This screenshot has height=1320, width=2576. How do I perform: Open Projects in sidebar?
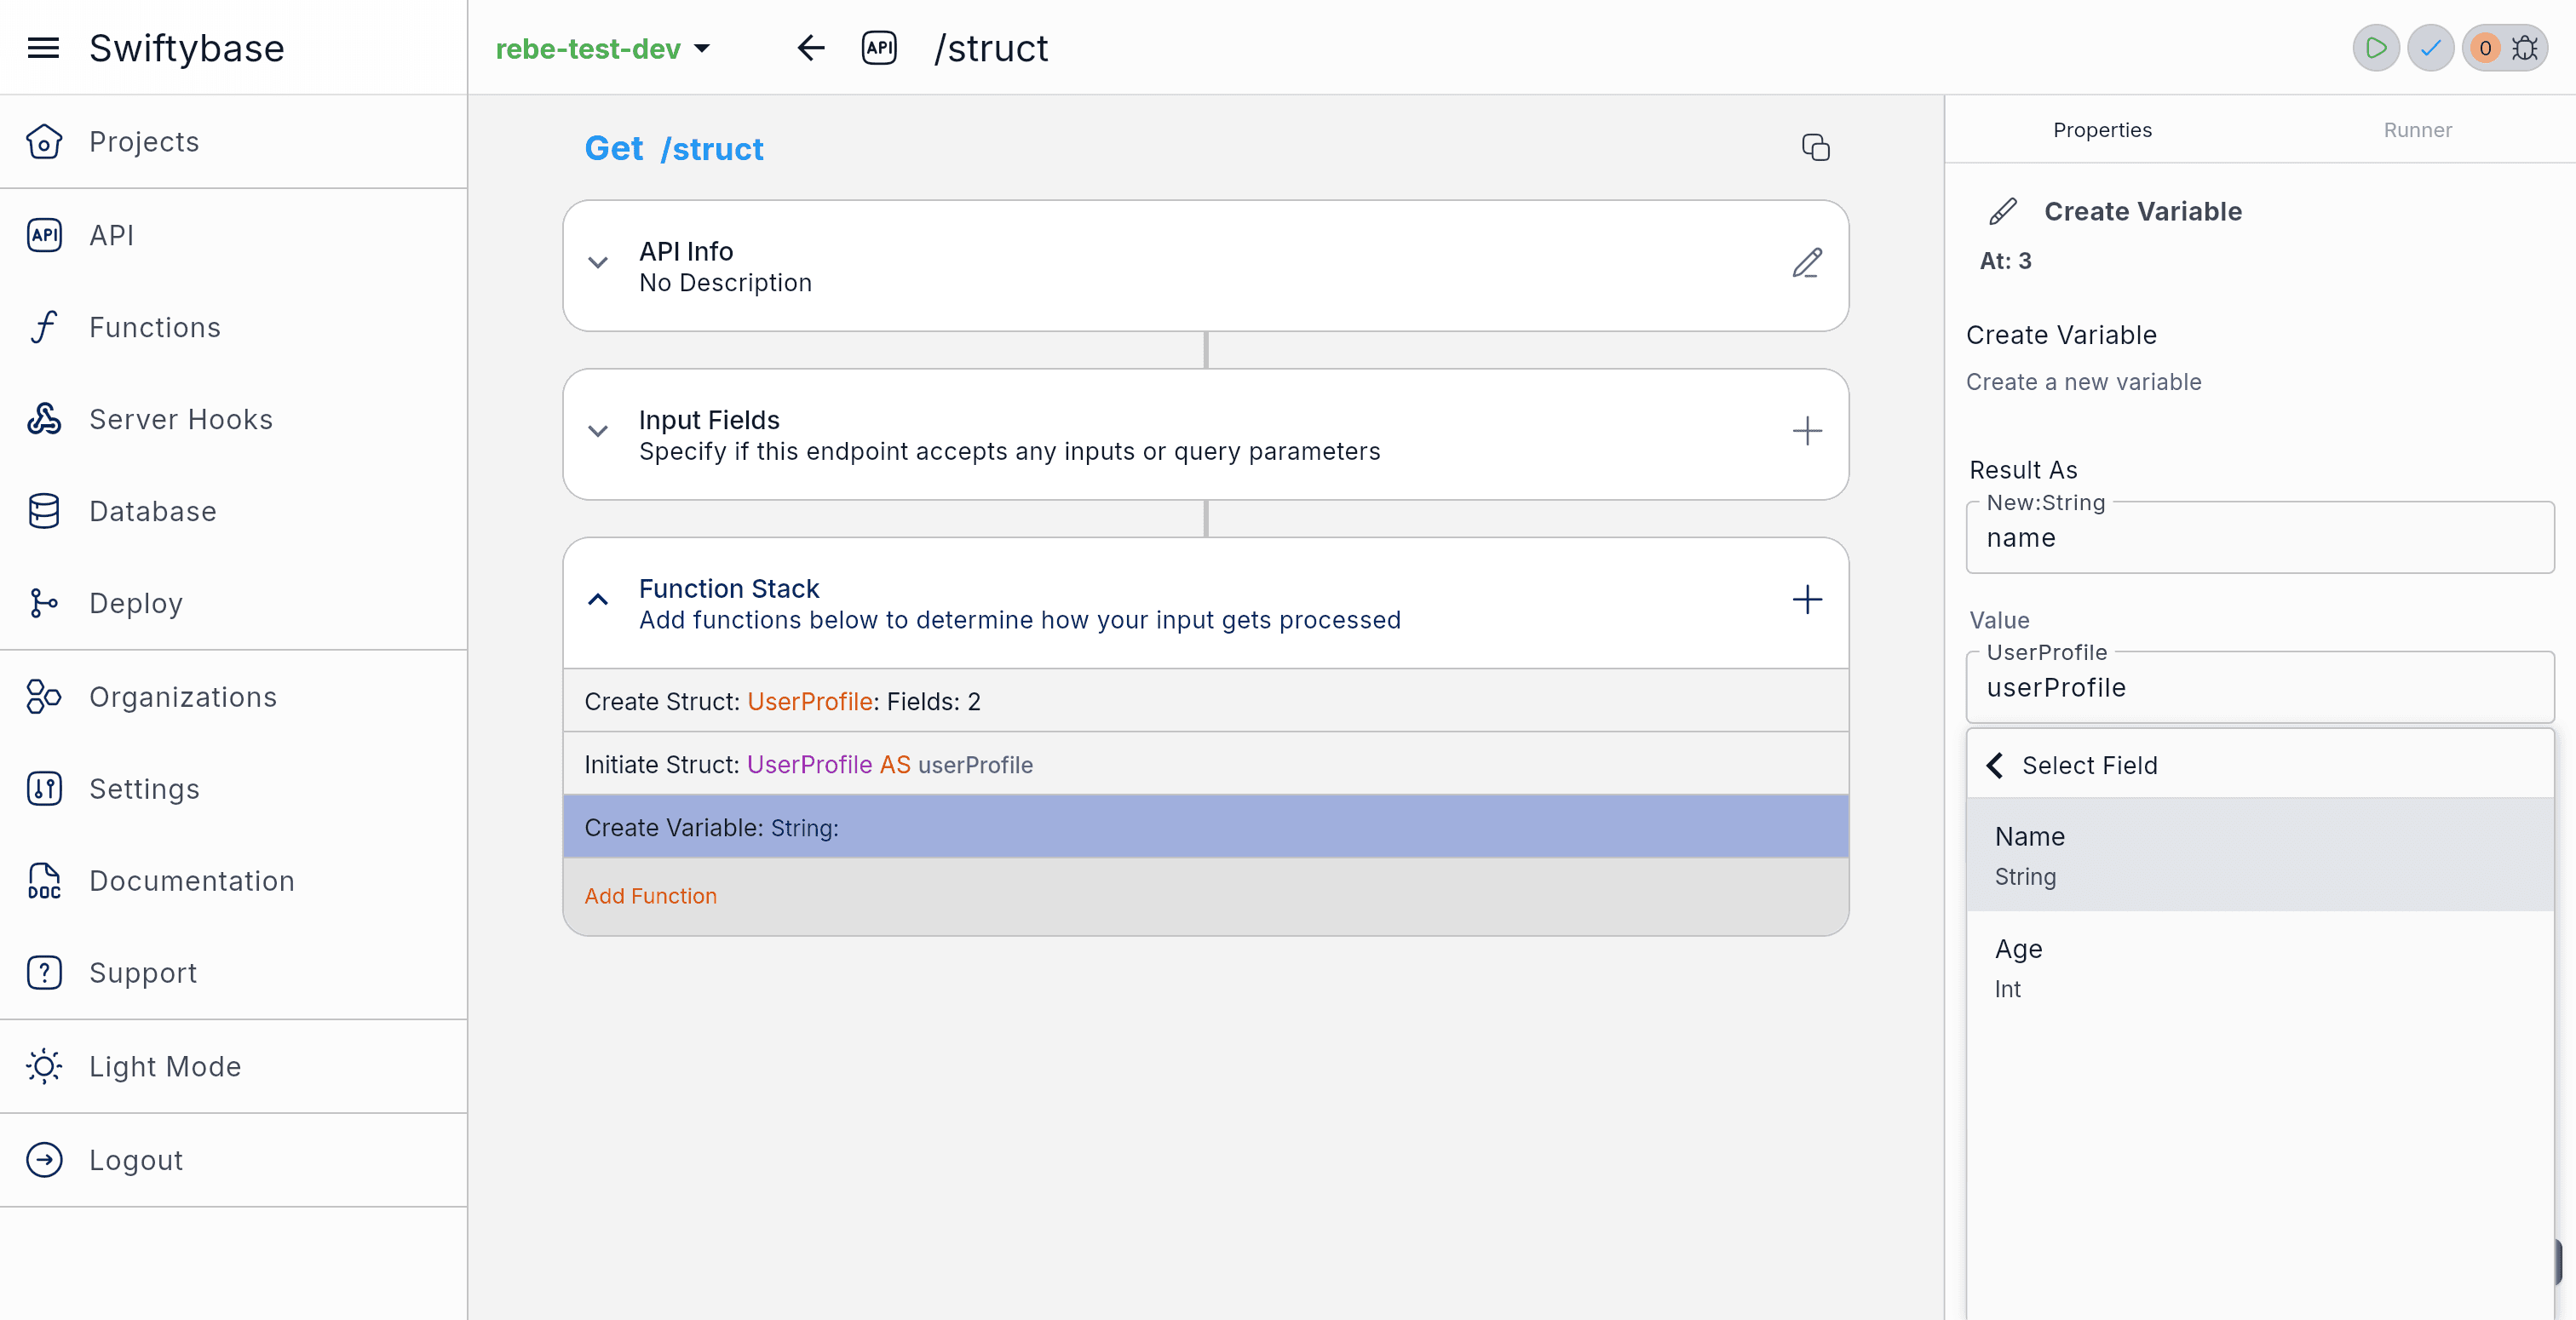pos(144,142)
